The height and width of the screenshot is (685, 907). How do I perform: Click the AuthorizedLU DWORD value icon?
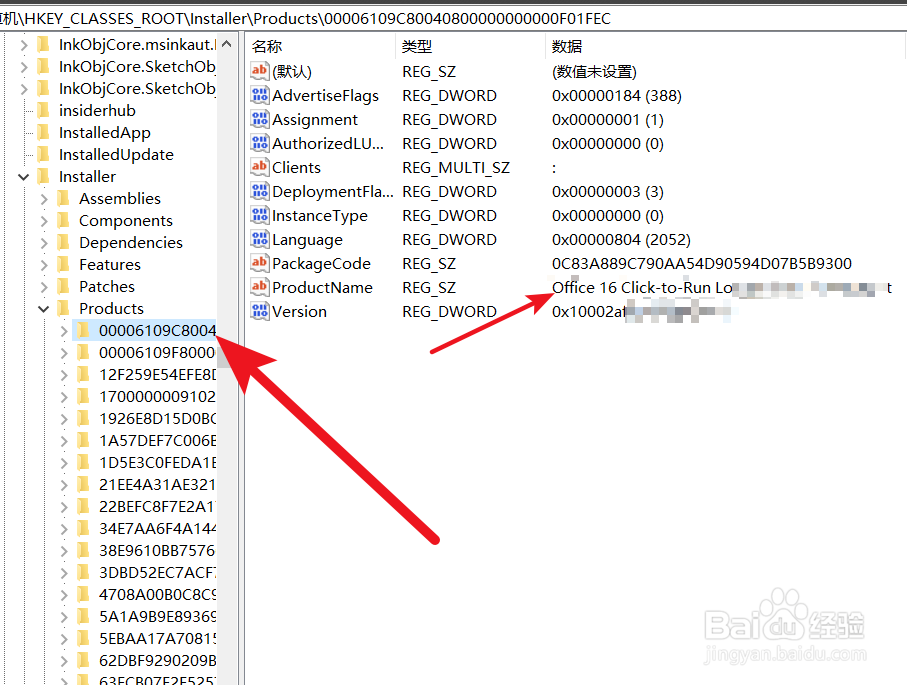[260, 143]
